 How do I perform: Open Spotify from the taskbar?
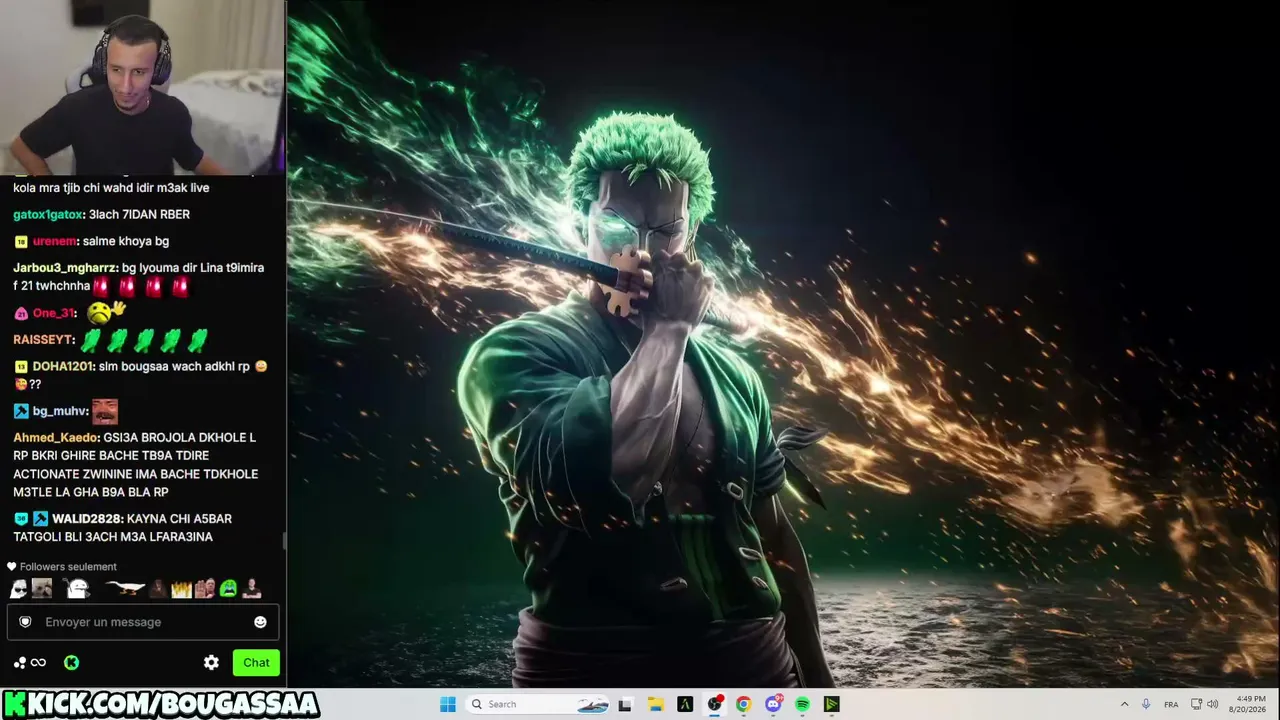(802, 704)
